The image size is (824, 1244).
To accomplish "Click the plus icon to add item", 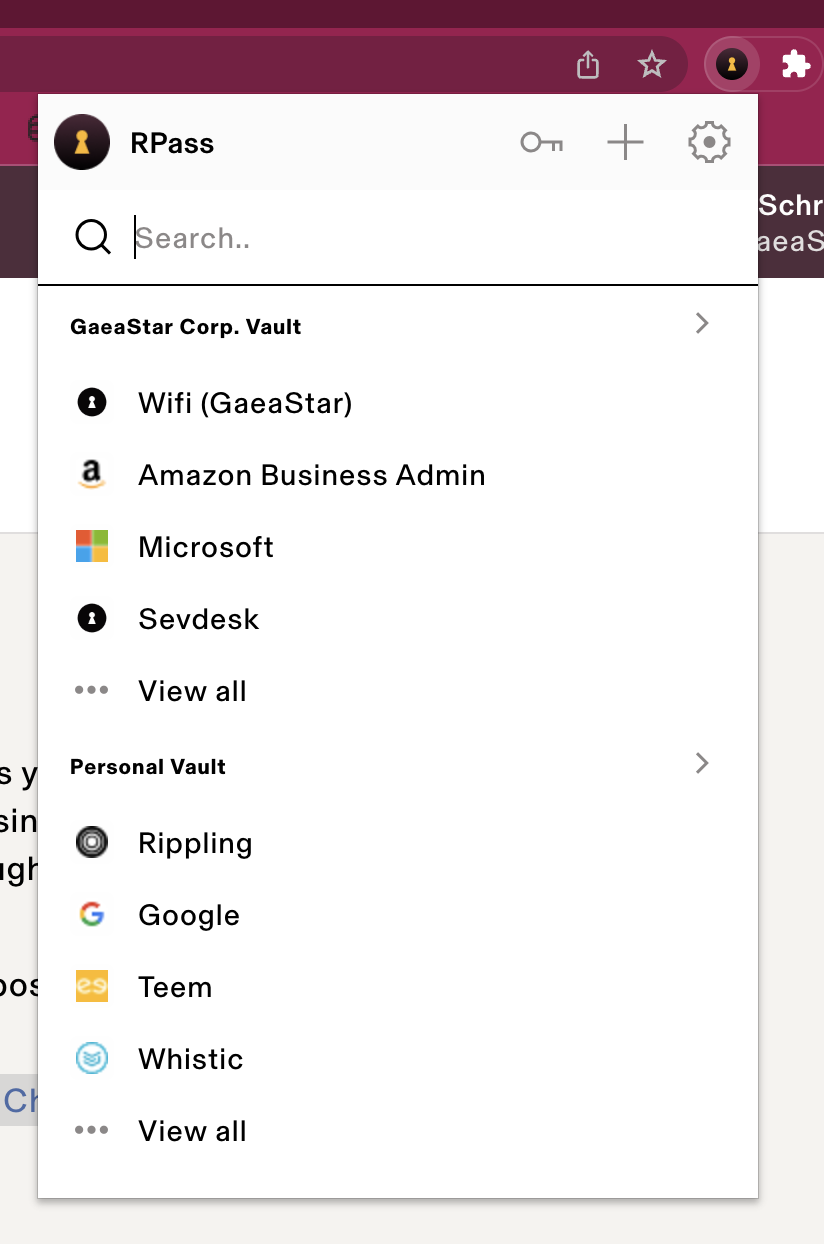I will pos(625,143).
